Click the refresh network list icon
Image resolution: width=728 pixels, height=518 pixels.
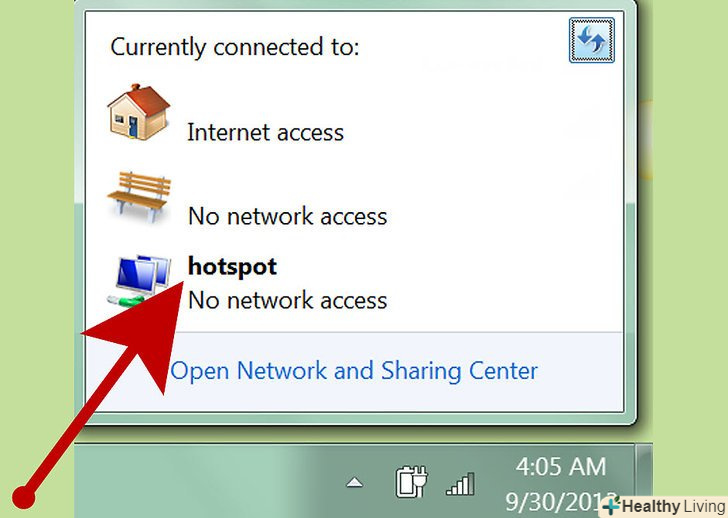click(592, 40)
